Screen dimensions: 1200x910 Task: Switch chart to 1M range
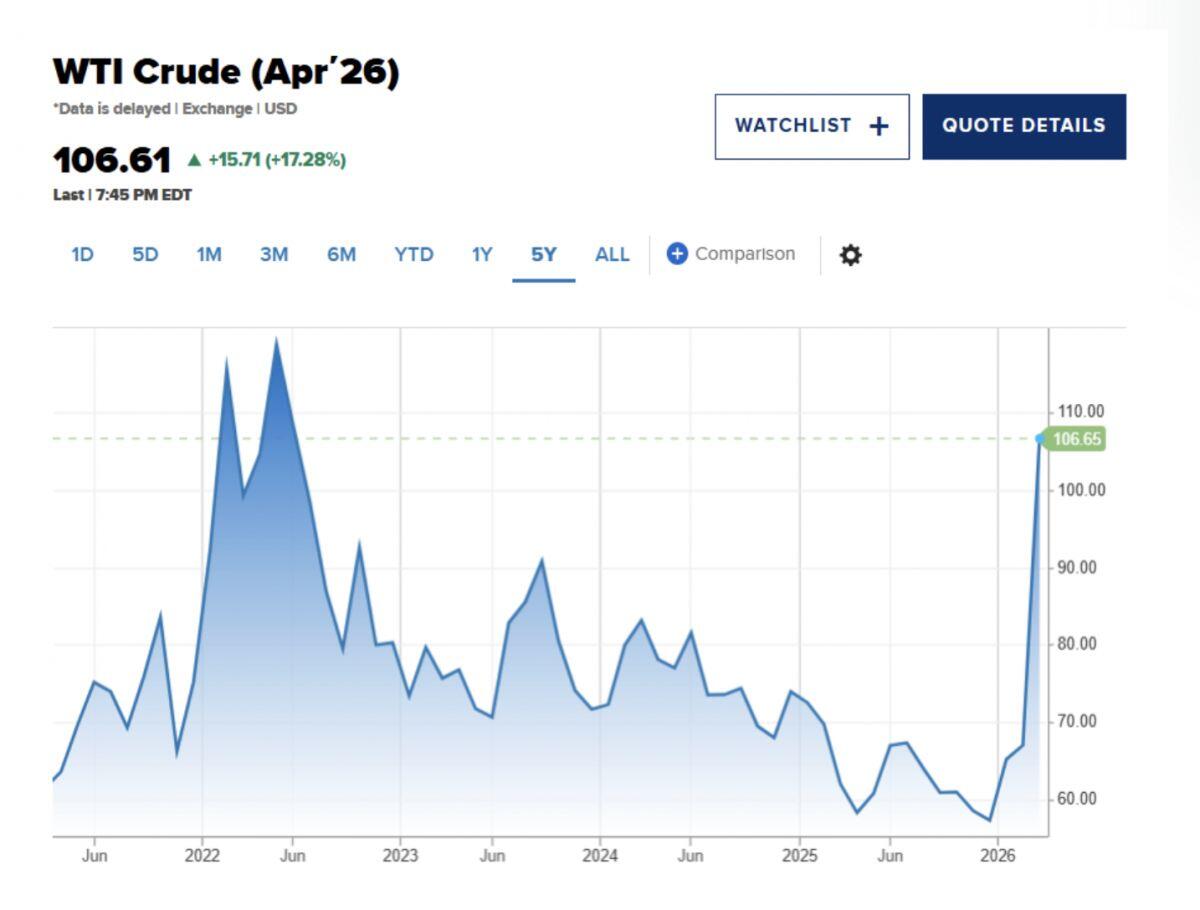(209, 255)
